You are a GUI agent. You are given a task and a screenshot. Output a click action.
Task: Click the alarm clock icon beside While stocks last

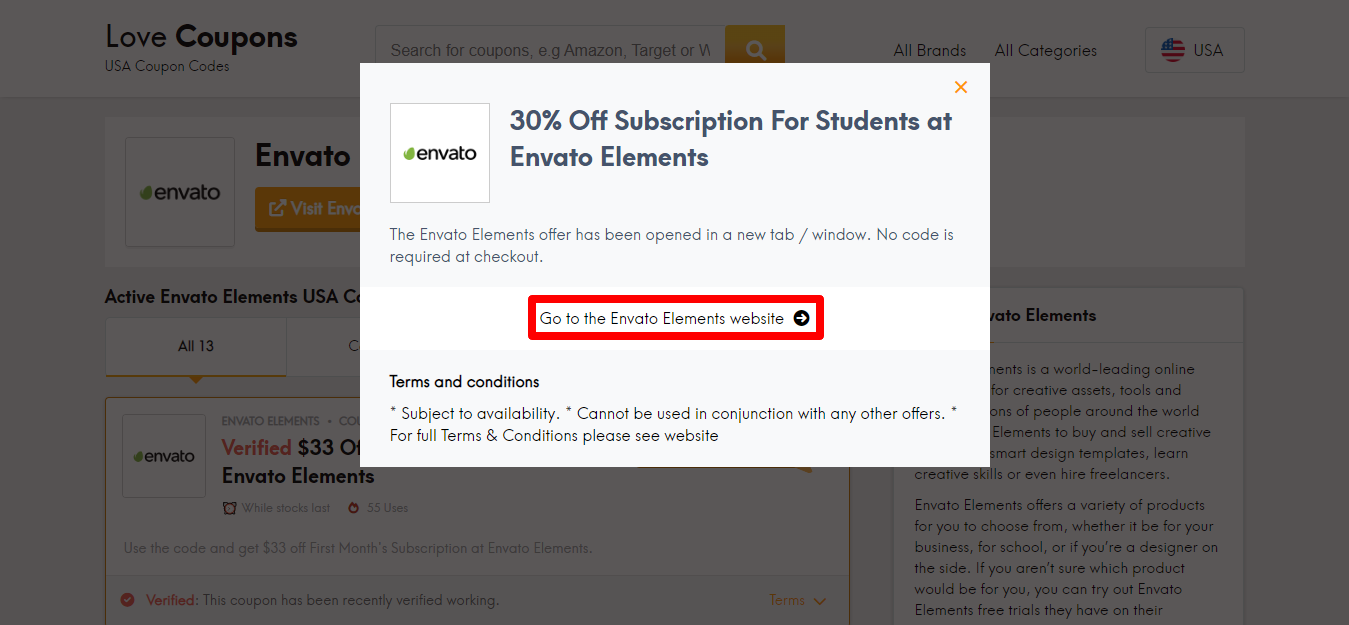[231, 507]
